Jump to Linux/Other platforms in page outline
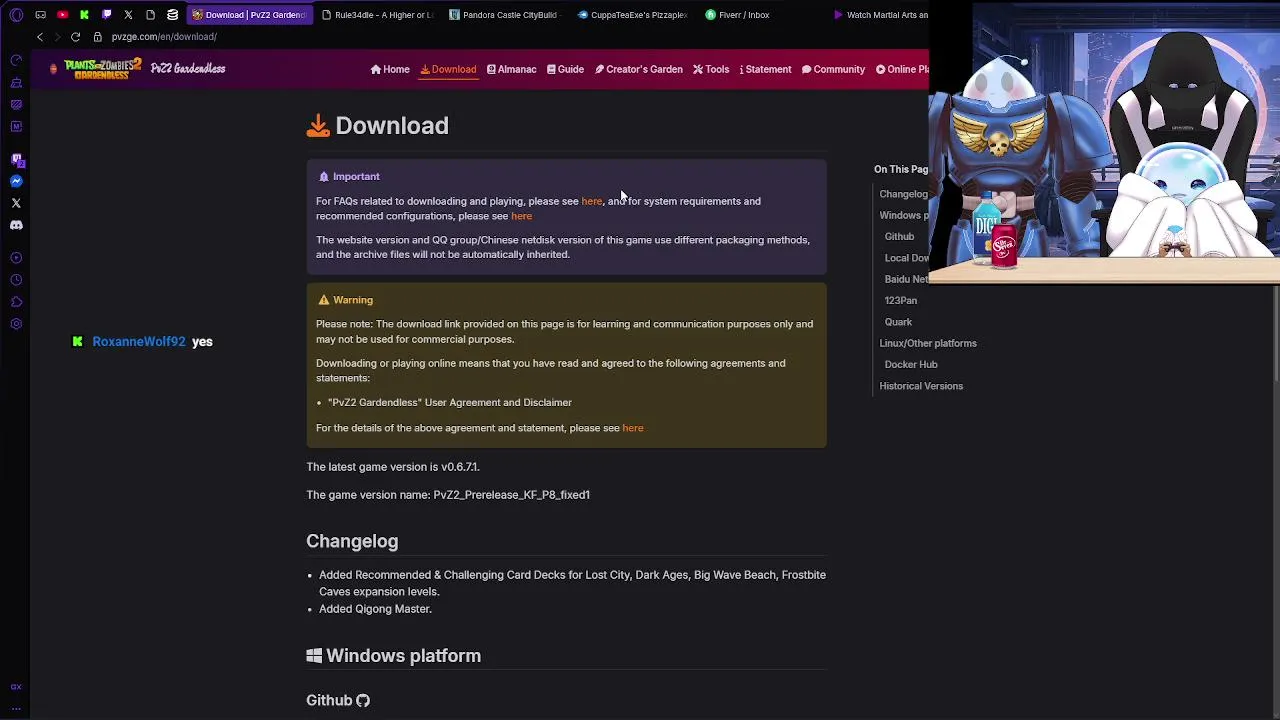This screenshot has width=1280, height=720. click(x=928, y=343)
